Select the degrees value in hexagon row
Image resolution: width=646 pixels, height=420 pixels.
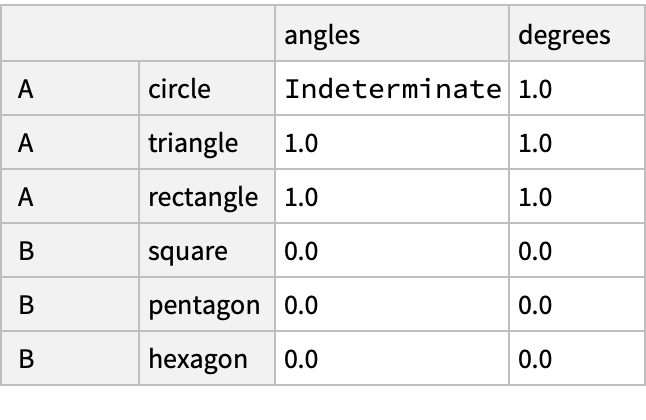point(536,357)
